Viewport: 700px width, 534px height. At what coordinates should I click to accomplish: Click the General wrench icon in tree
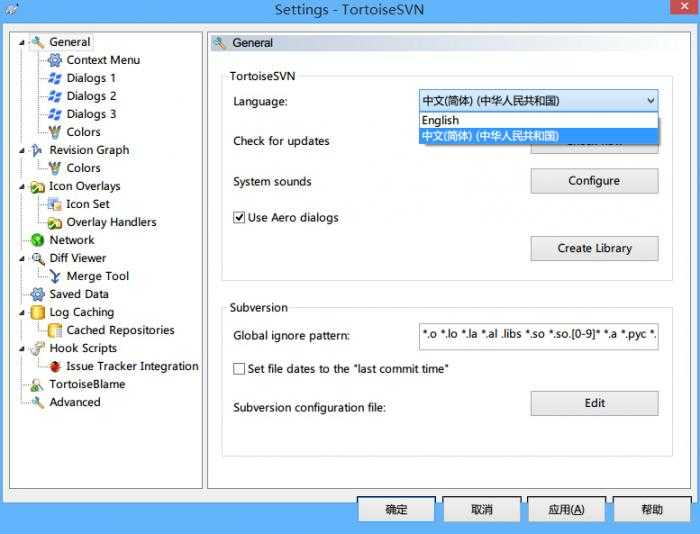[x=38, y=42]
